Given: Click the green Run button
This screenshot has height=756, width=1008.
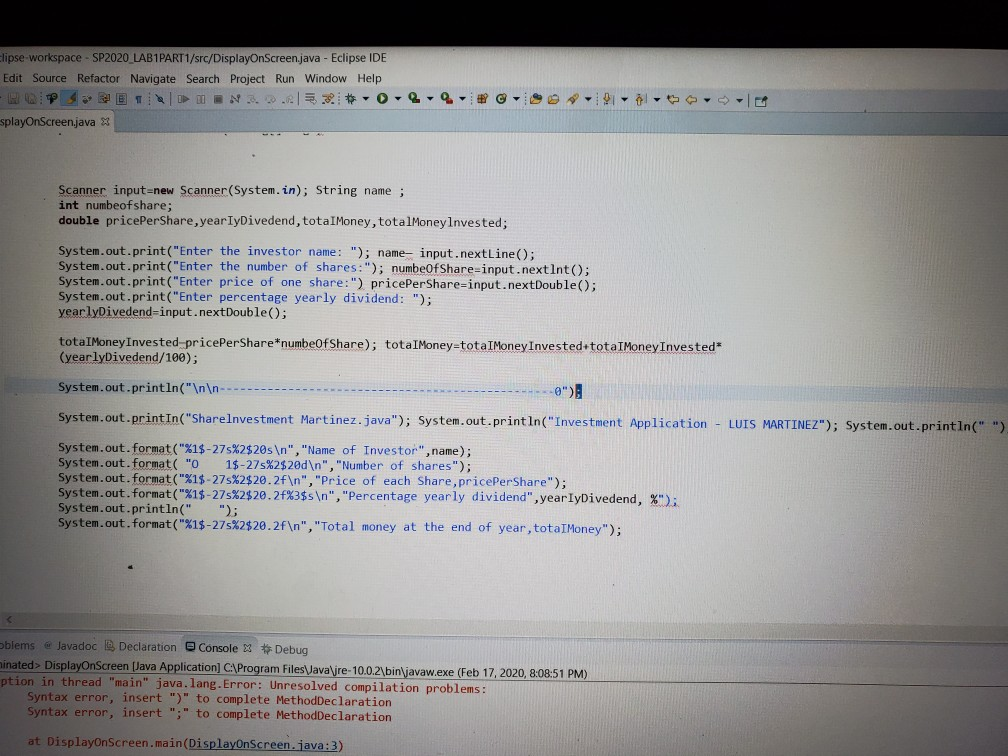Looking at the screenshot, I should tap(382, 98).
